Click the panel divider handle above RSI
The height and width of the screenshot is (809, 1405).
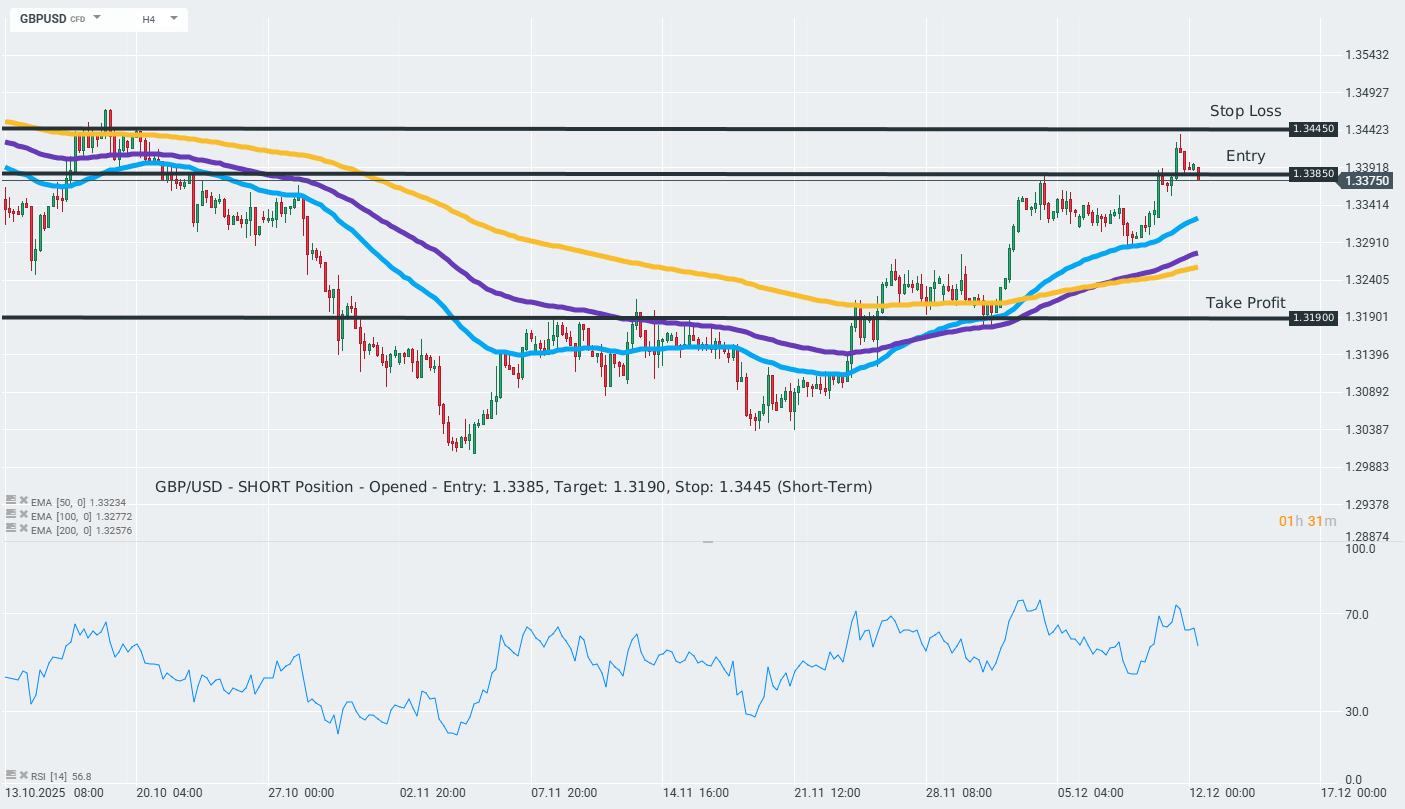click(x=708, y=541)
